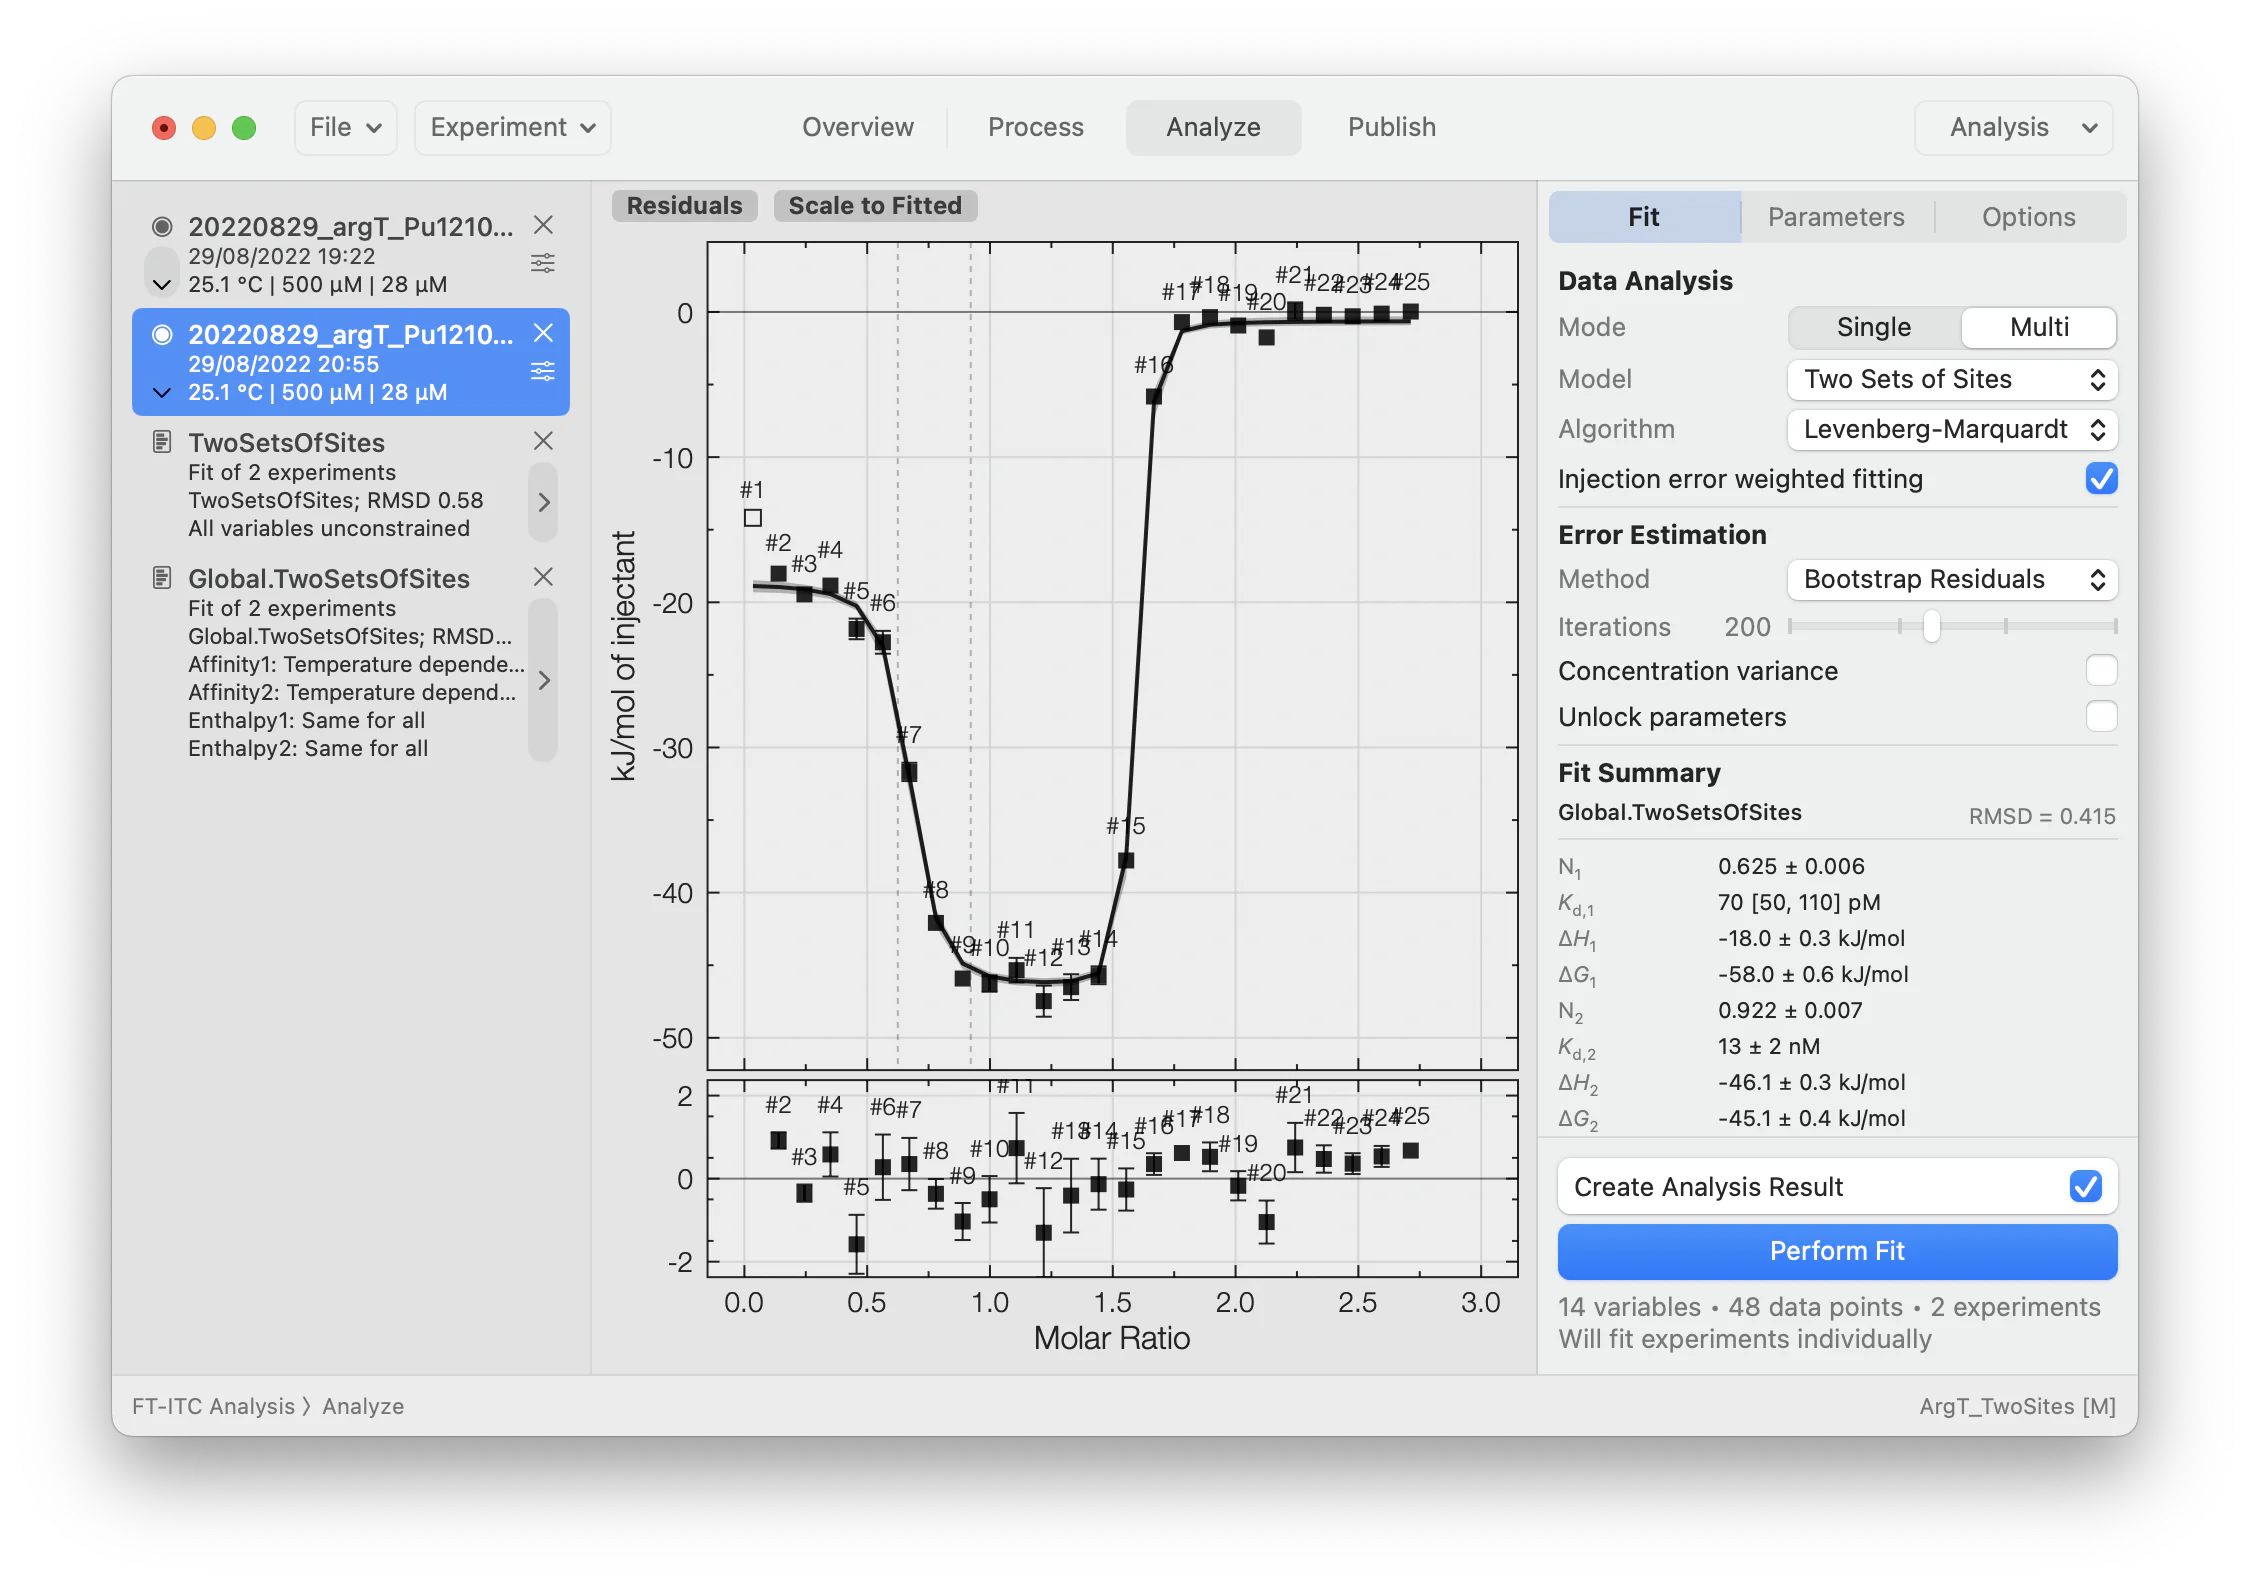This screenshot has height=1584, width=2250.
Task: Click the Kd,2 value 13 ± 2 nM
Action: coord(1768,1047)
